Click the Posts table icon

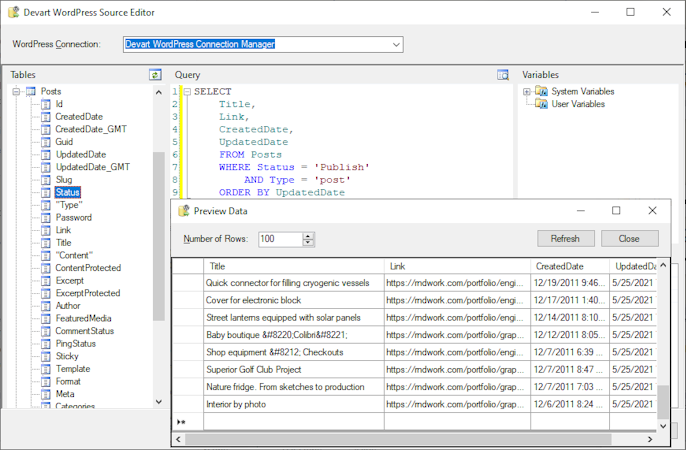(31, 91)
